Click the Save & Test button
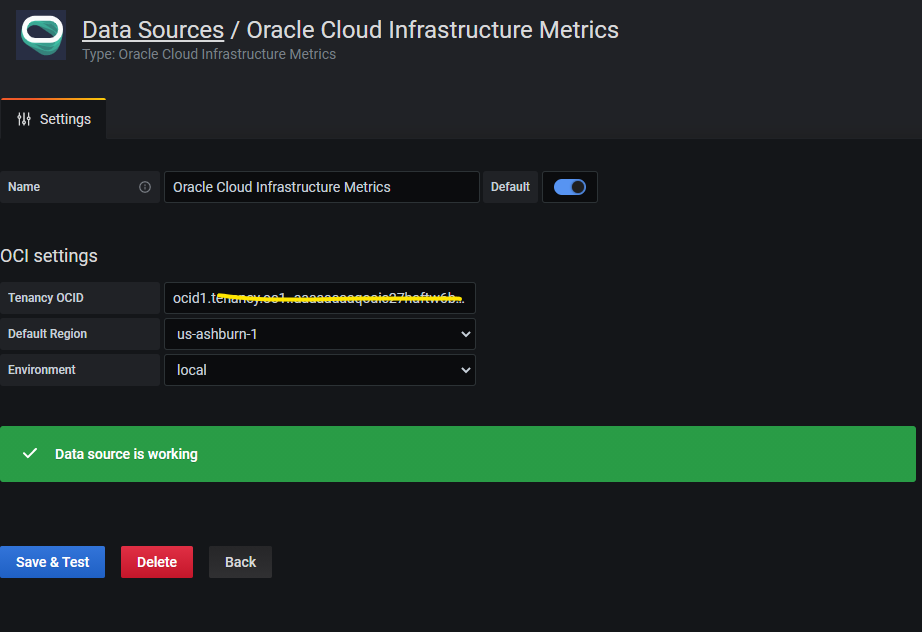This screenshot has width=922, height=632. point(52,562)
